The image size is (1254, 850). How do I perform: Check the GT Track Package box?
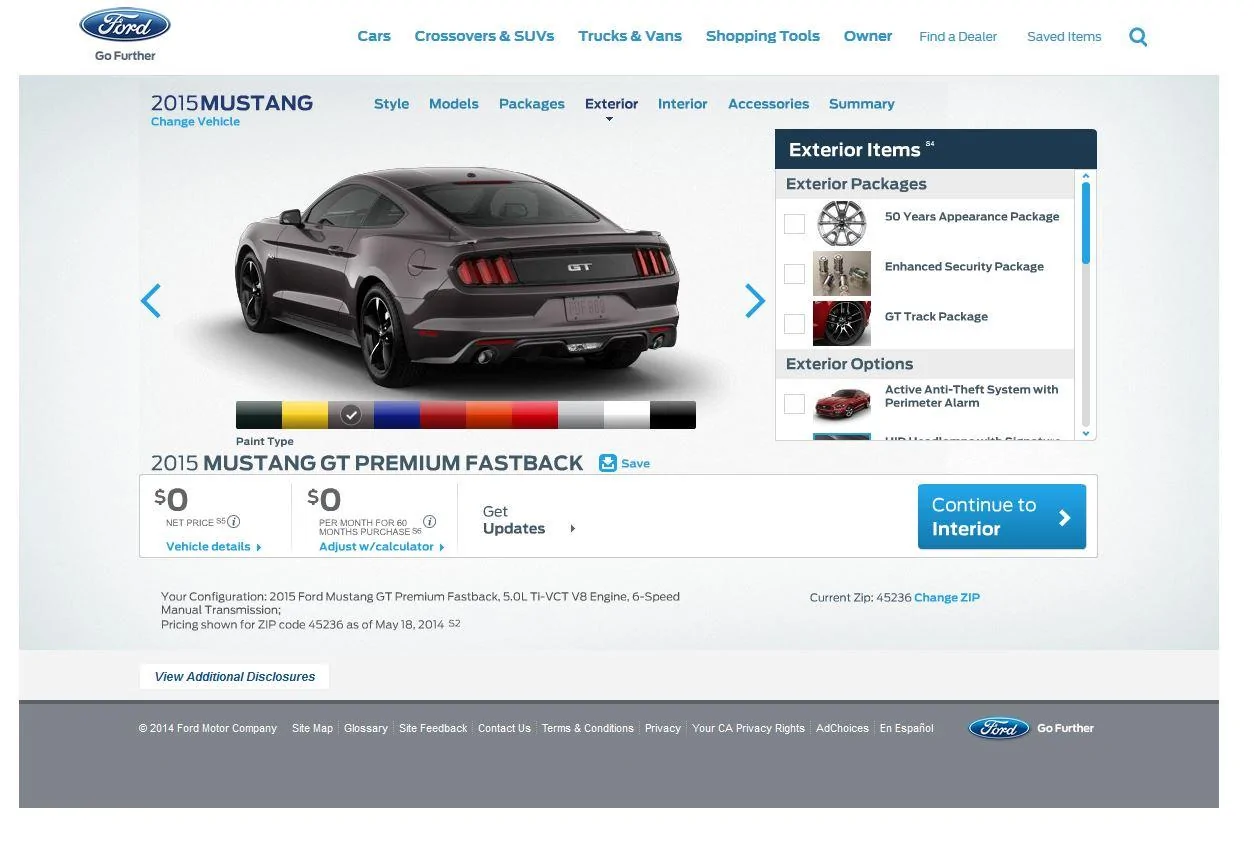794,323
